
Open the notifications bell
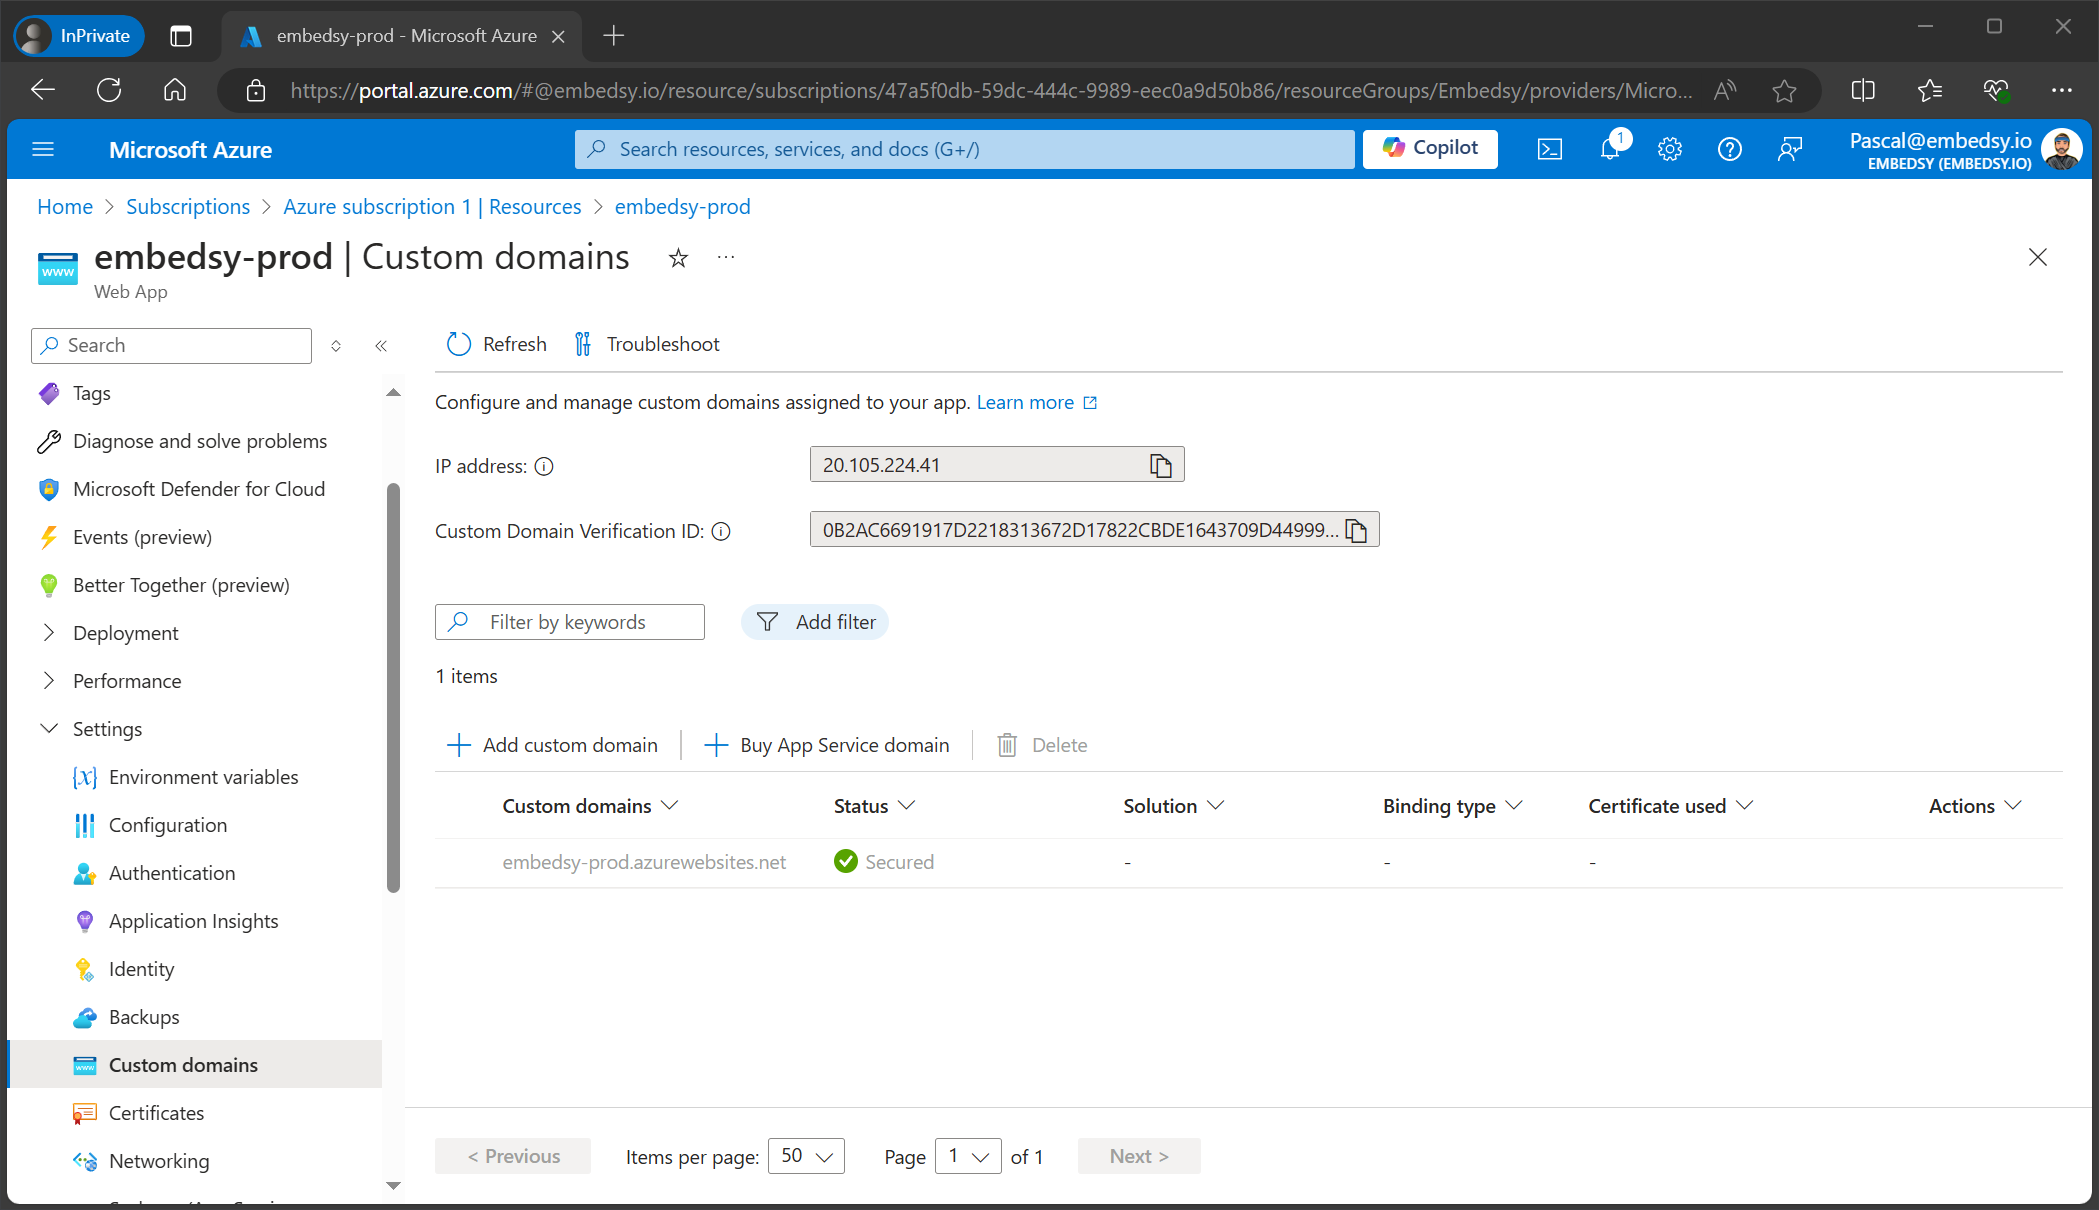pos(1610,149)
